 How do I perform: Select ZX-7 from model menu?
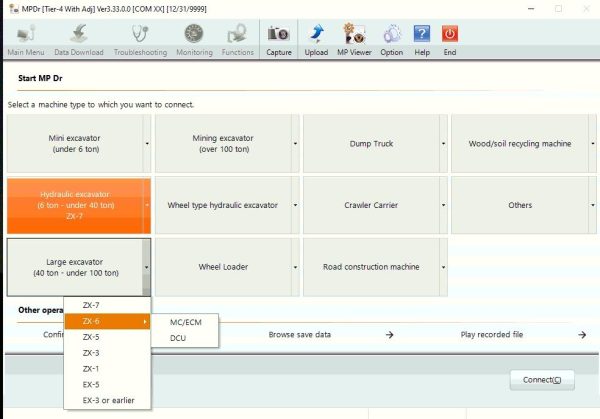pos(107,305)
